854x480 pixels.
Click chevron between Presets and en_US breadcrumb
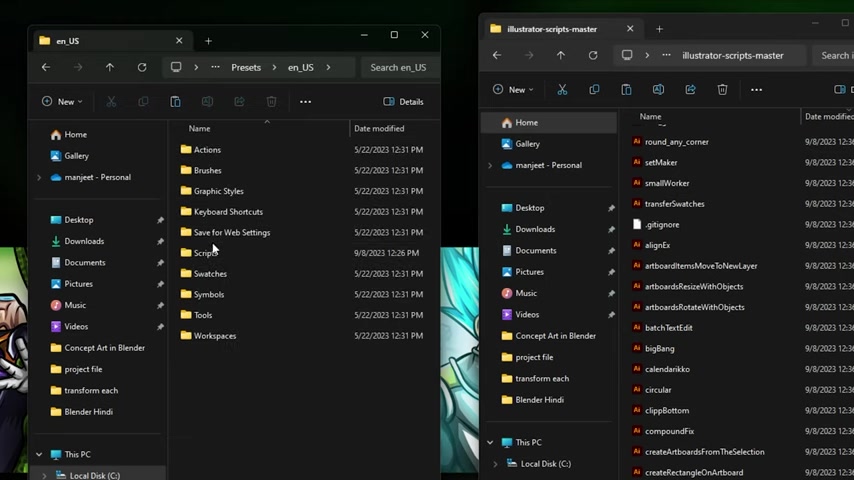click(x=274, y=68)
